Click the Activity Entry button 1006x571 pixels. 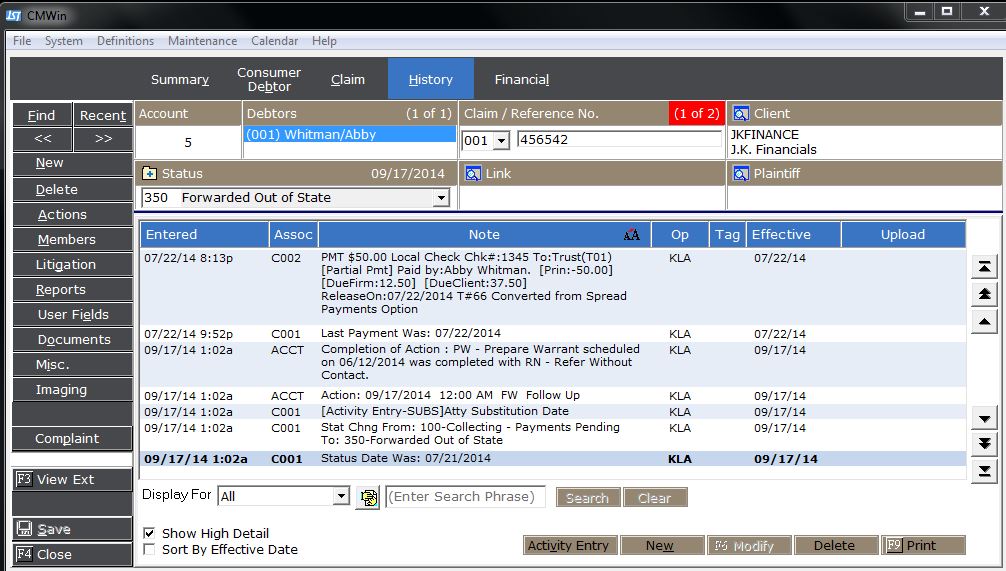click(x=568, y=546)
